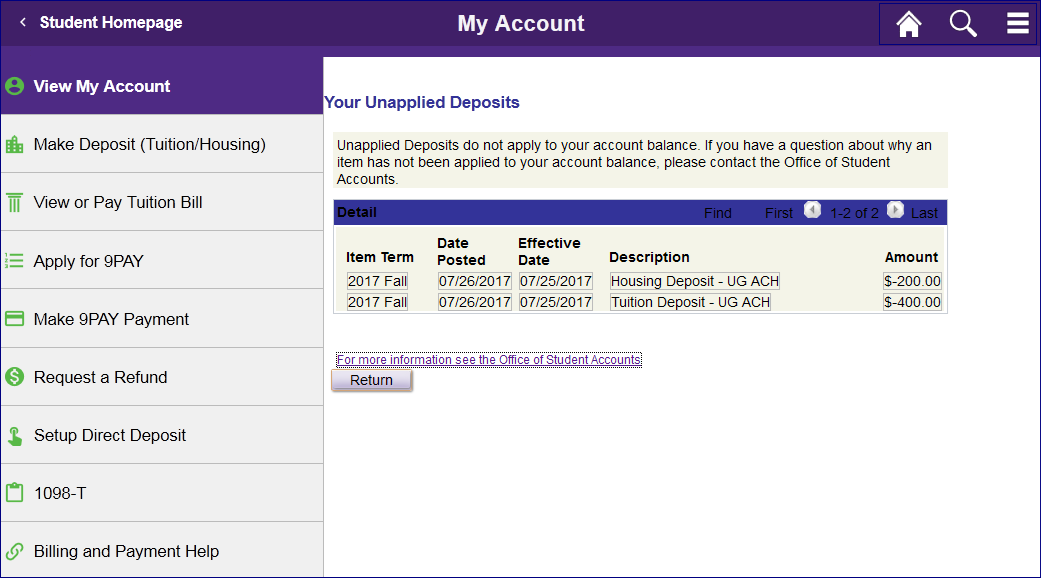Screen dimensions: 1041x578
Task: Click the 1098-T clipboard icon
Action: click(x=15, y=492)
